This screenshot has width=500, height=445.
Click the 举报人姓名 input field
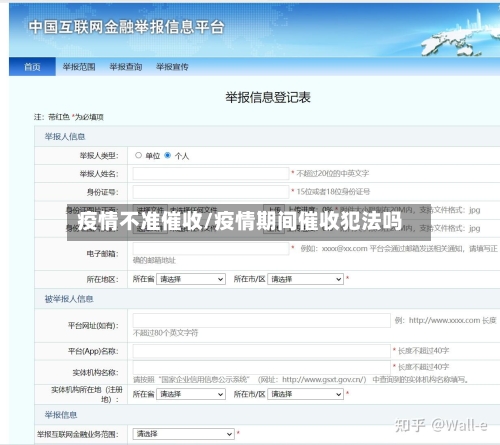[211, 174]
